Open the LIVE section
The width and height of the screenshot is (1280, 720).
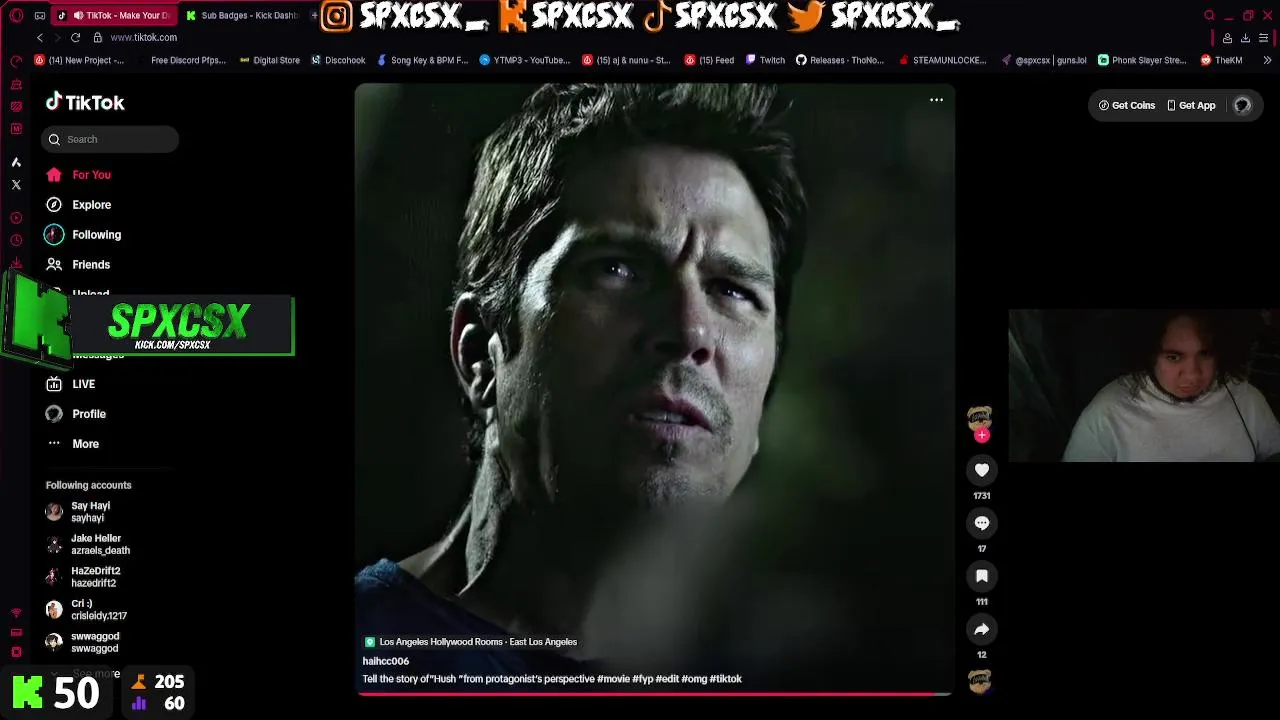pyautogui.click(x=70, y=384)
